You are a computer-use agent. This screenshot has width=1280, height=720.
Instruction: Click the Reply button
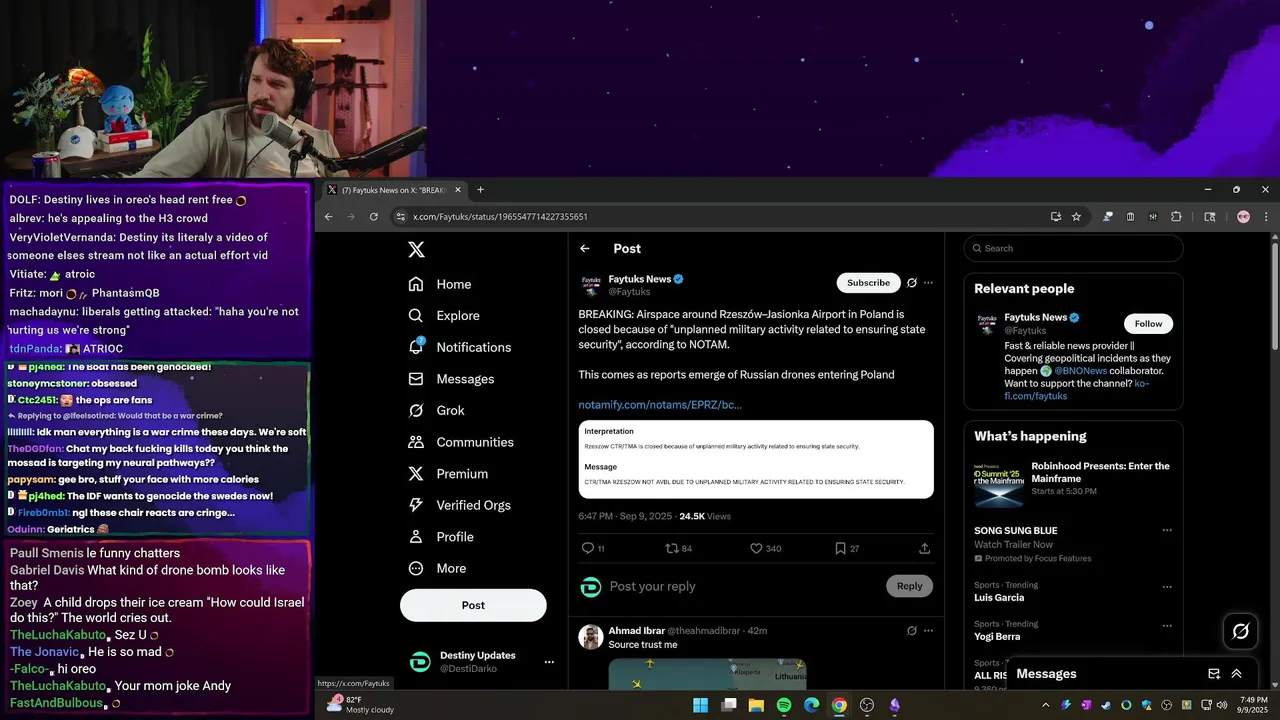909,586
